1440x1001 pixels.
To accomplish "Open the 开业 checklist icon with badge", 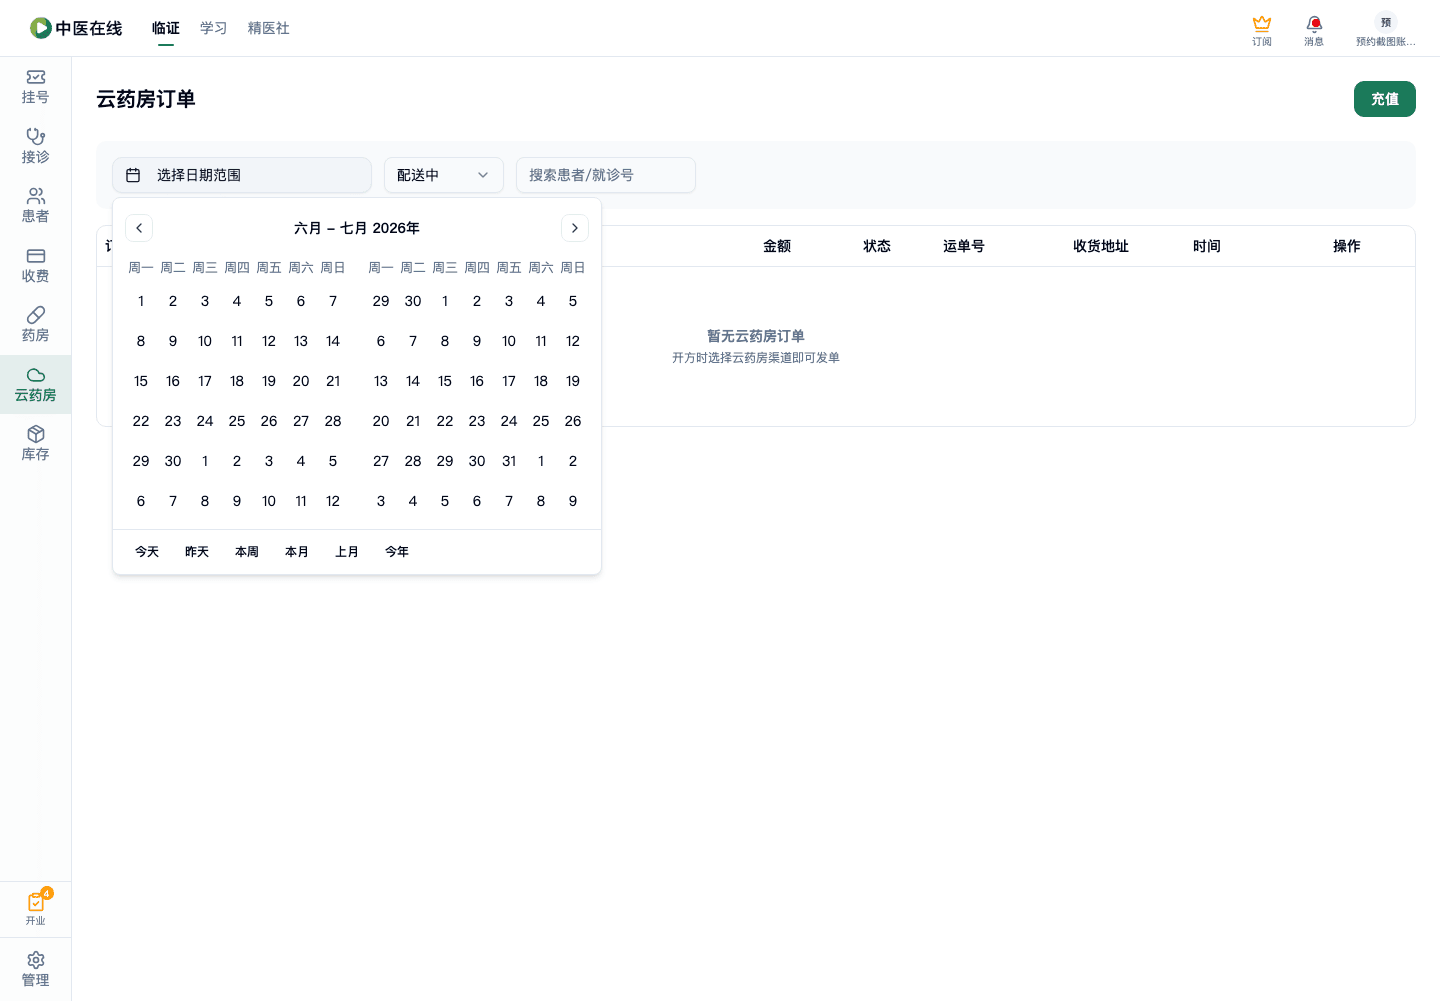I will 35,909.
